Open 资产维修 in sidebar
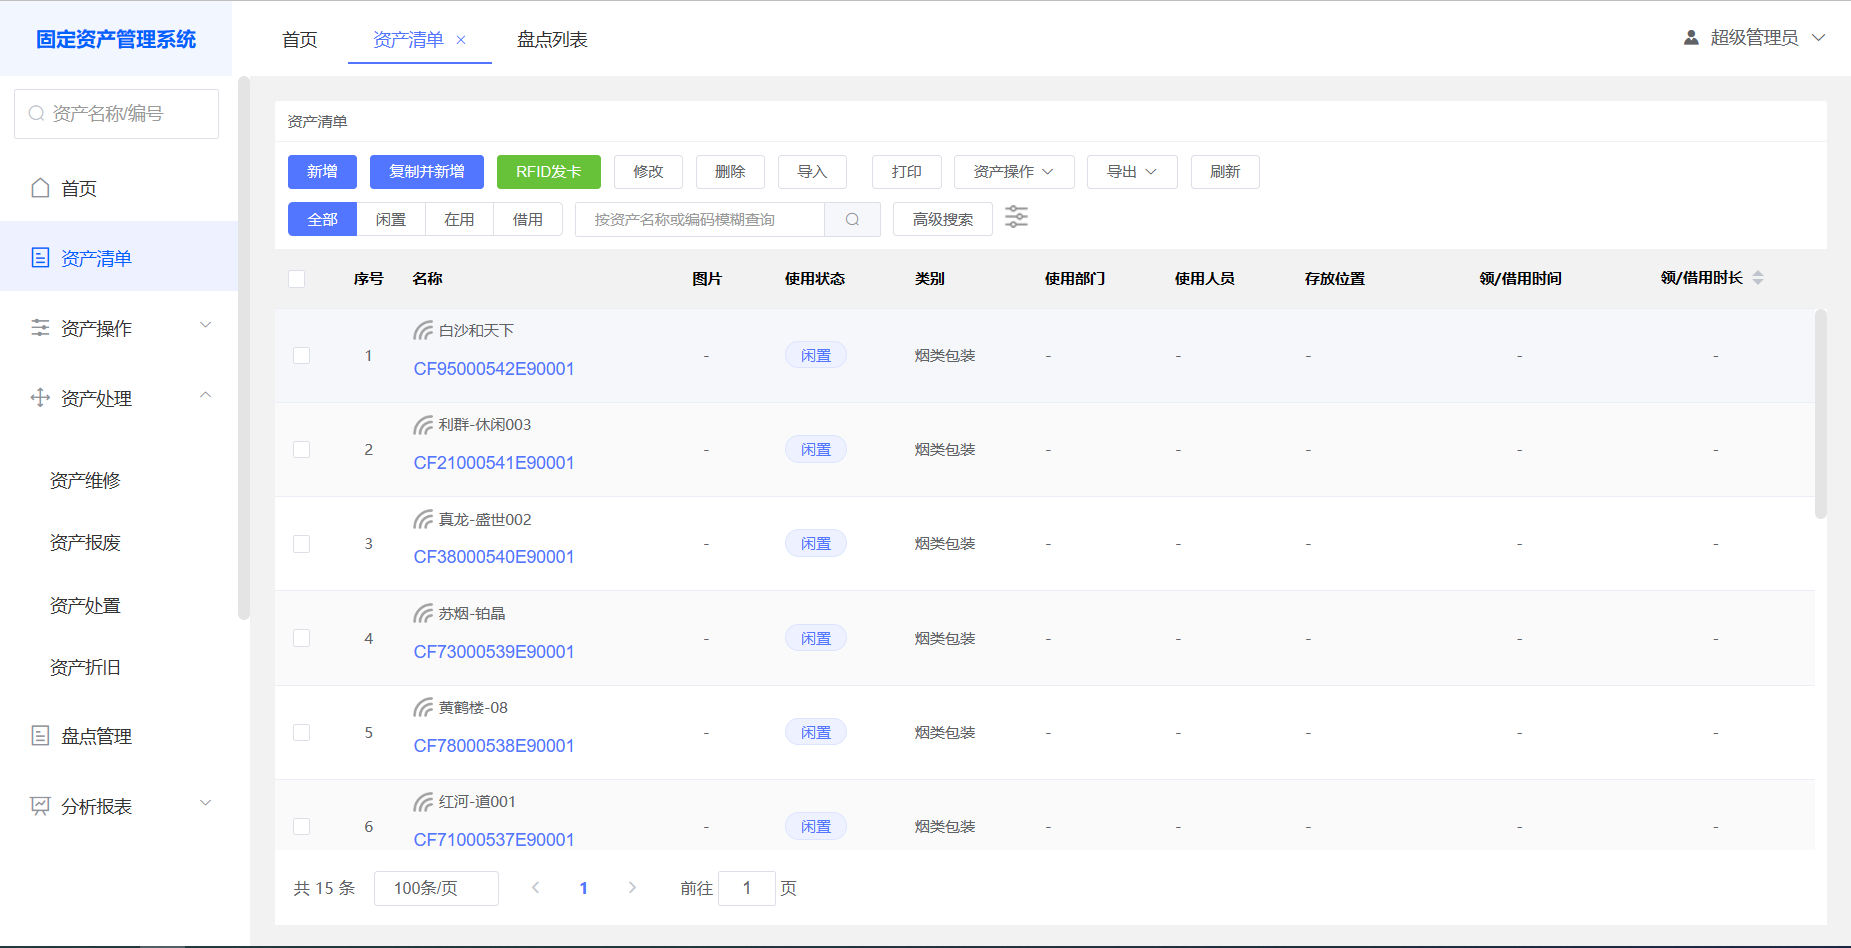The width and height of the screenshot is (1851, 948). pyautogui.click(x=85, y=481)
